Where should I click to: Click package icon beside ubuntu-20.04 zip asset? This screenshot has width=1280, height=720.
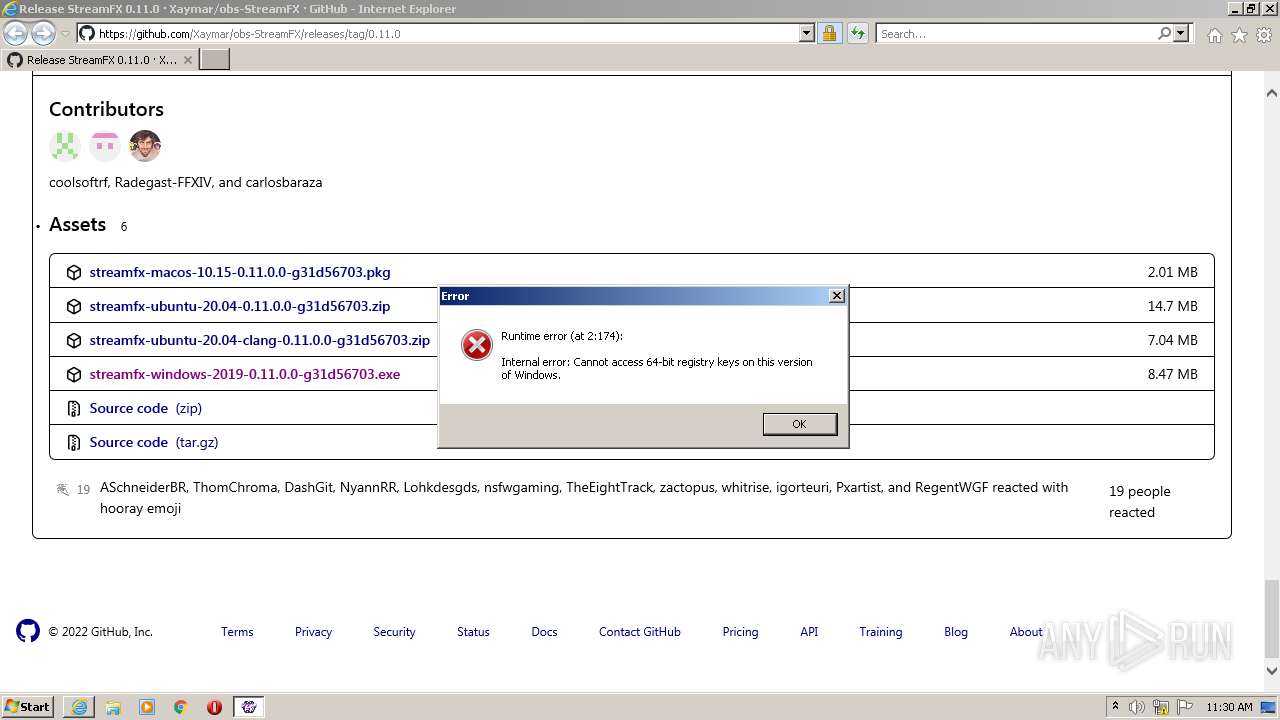(x=73, y=306)
